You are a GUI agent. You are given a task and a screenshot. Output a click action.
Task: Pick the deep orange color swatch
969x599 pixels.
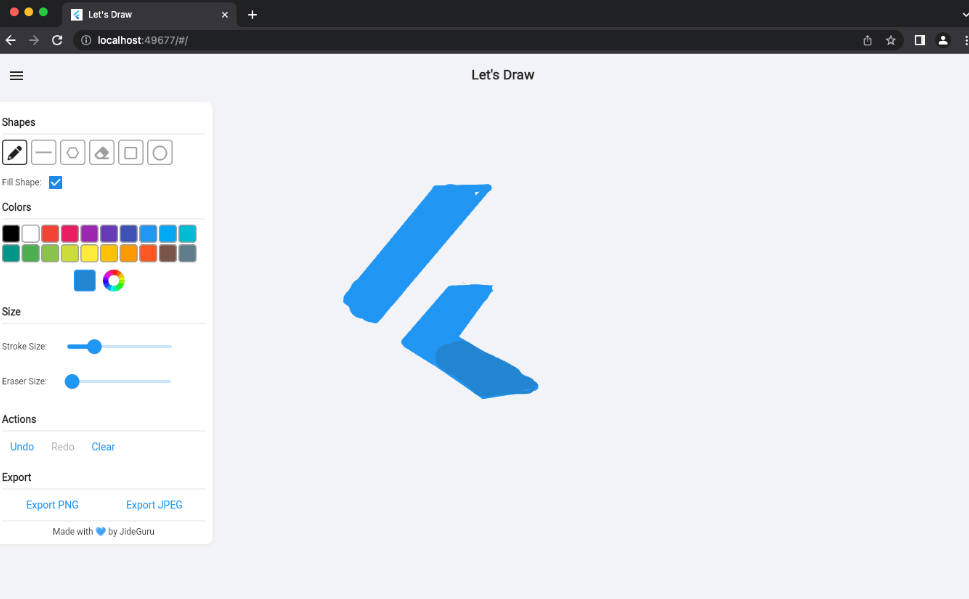point(148,253)
